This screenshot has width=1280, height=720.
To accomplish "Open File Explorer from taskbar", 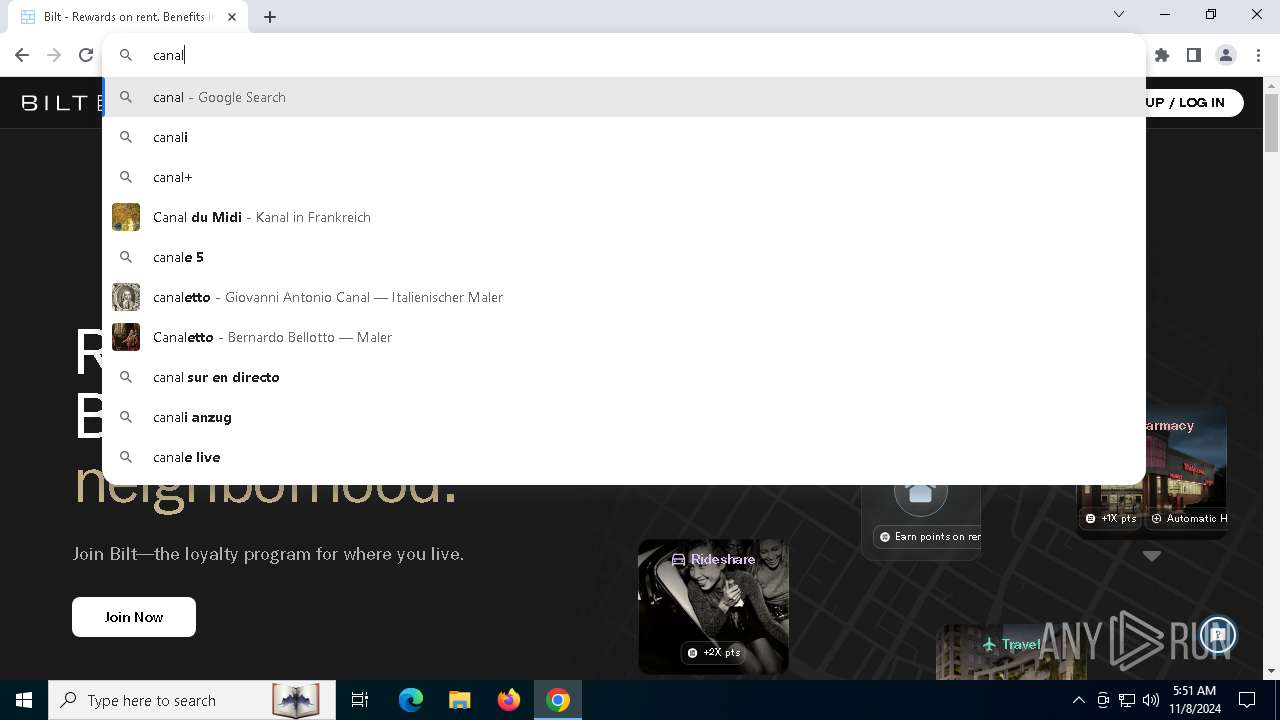I will click(460, 700).
